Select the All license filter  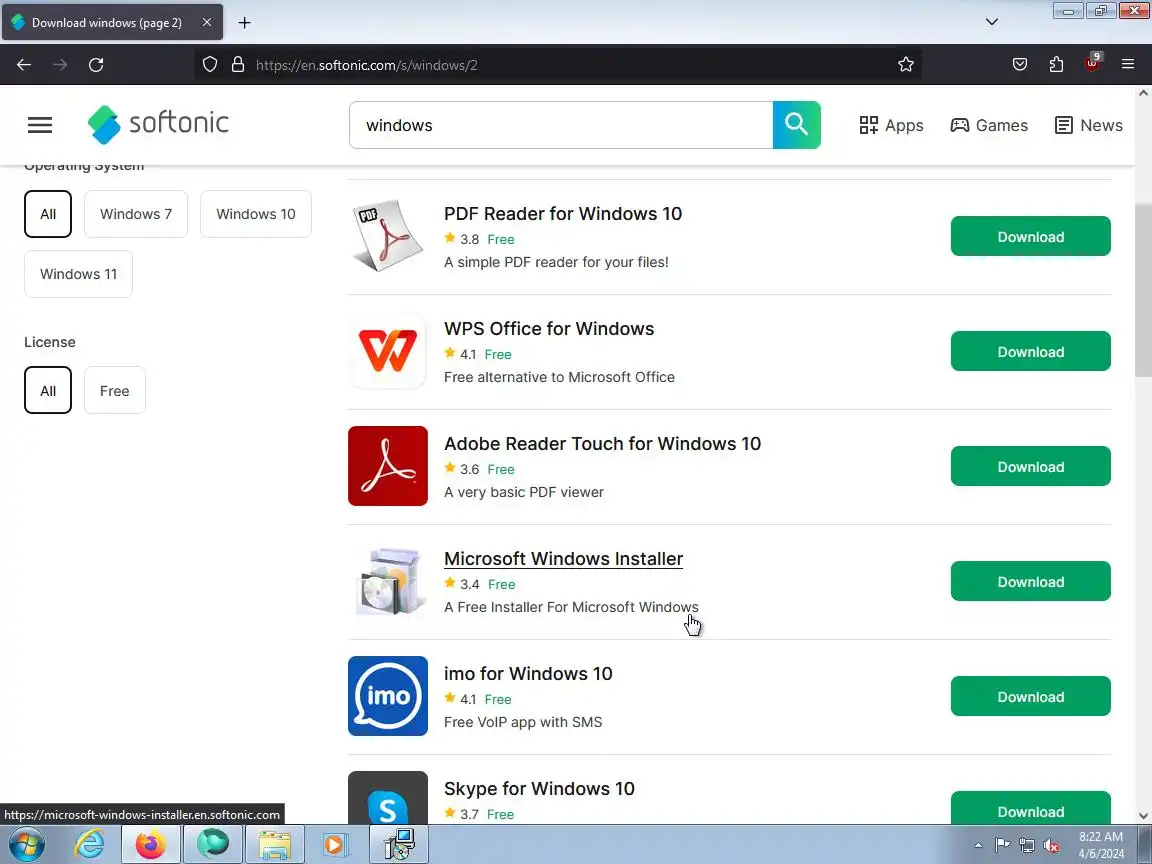click(x=48, y=391)
